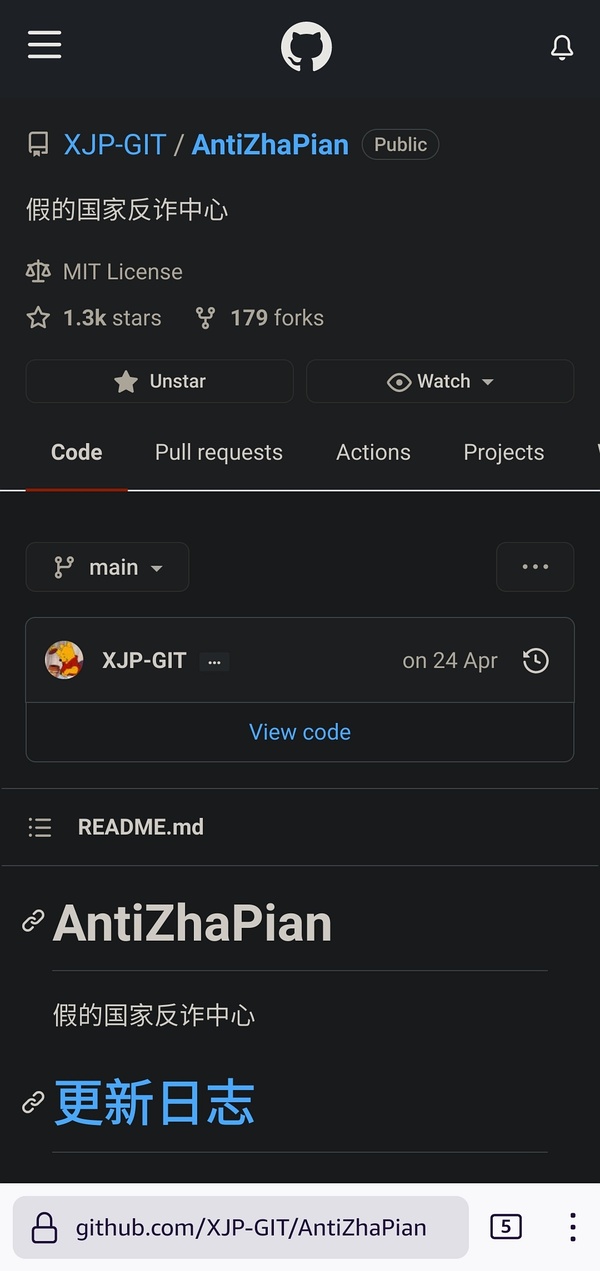This screenshot has height=1271, width=600.
Task: Open the Projects tab
Action: point(503,453)
